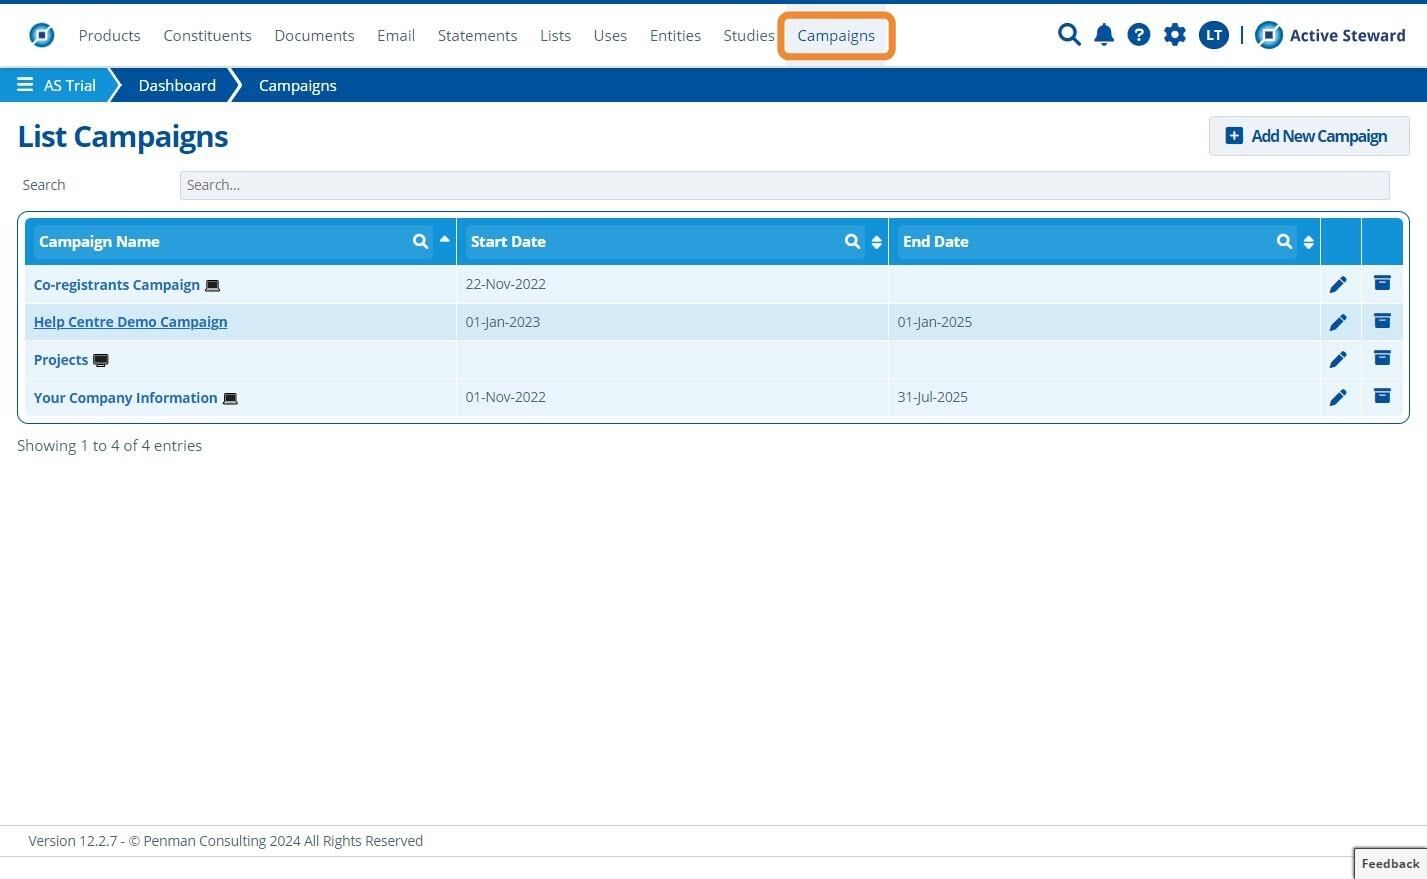
Task: Click the Active Steward logo at top left
Action: (x=42, y=35)
